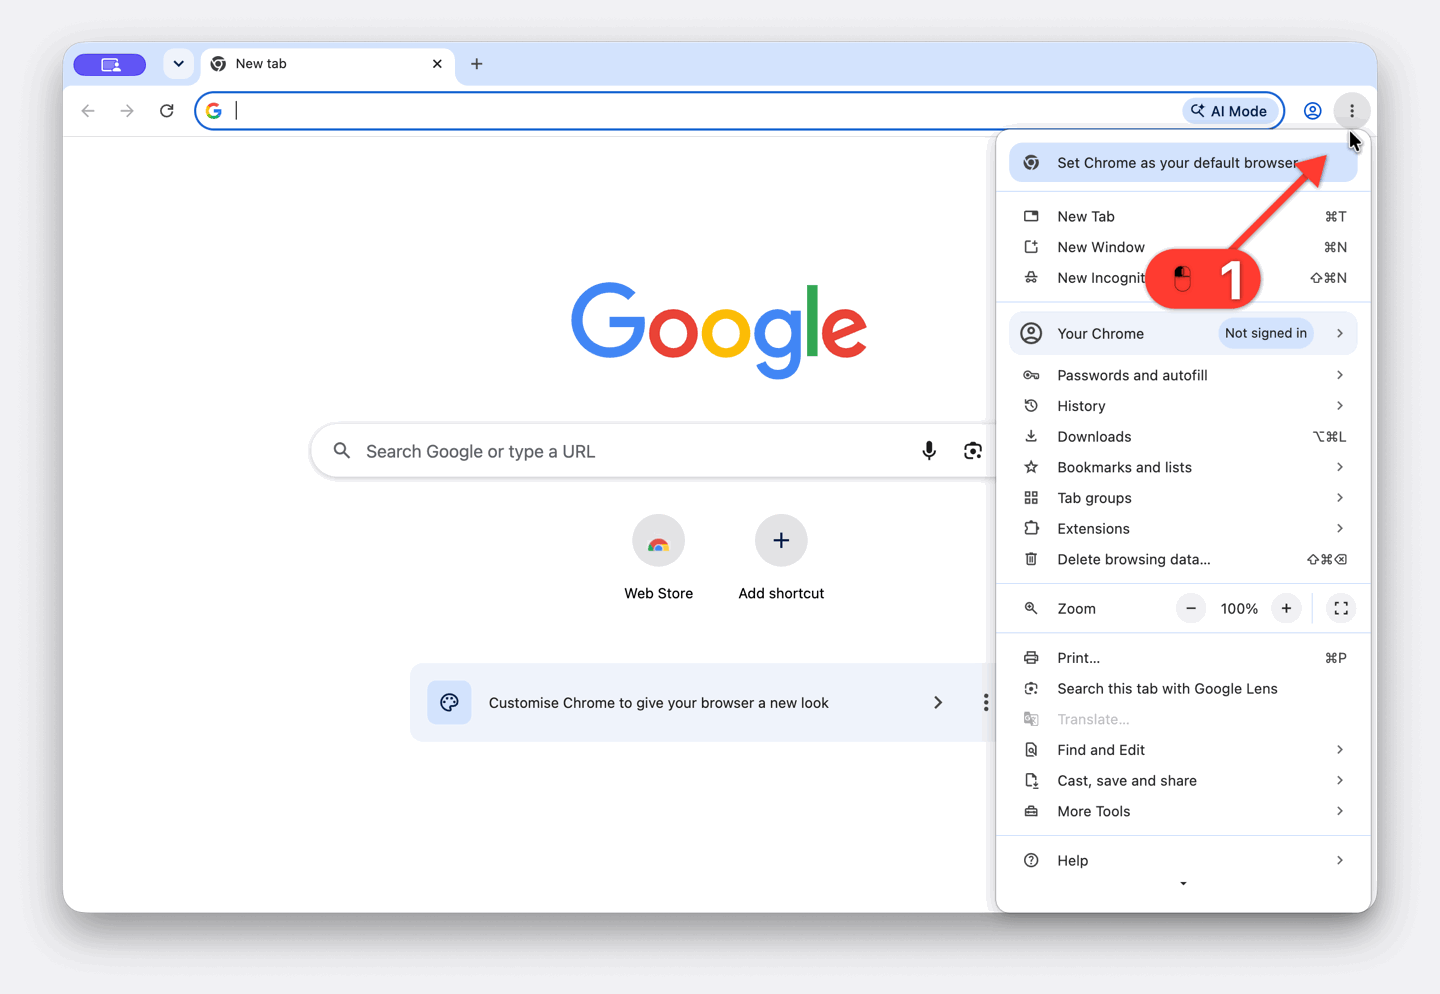
Task: Click the 100% zoom value
Action: click(x=1239, y=608)
